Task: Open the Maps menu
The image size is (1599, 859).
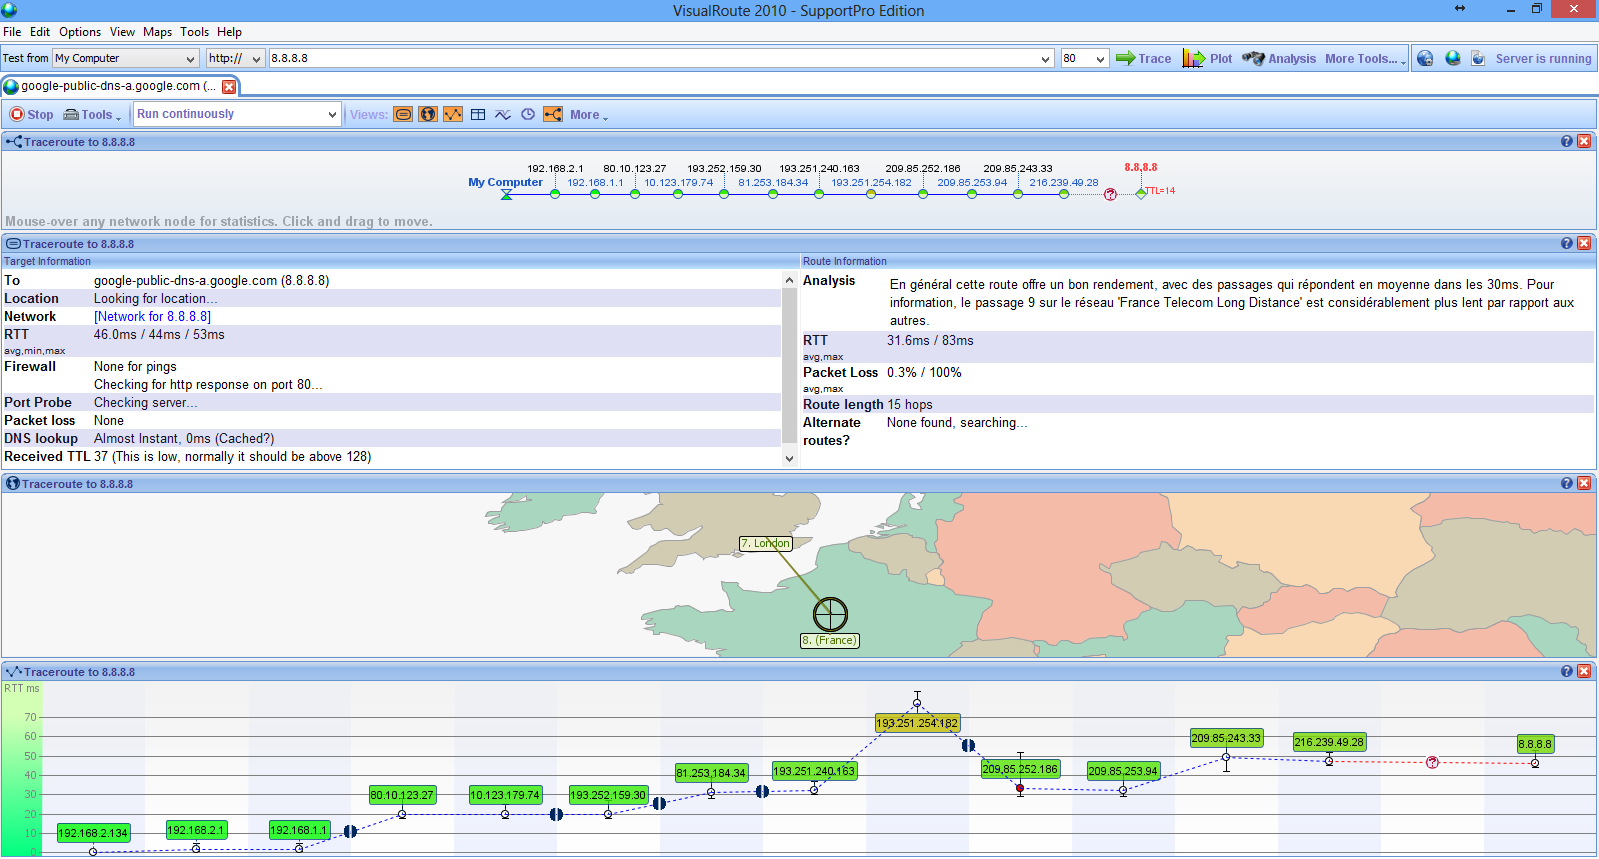Action: [x=158, y=32]
